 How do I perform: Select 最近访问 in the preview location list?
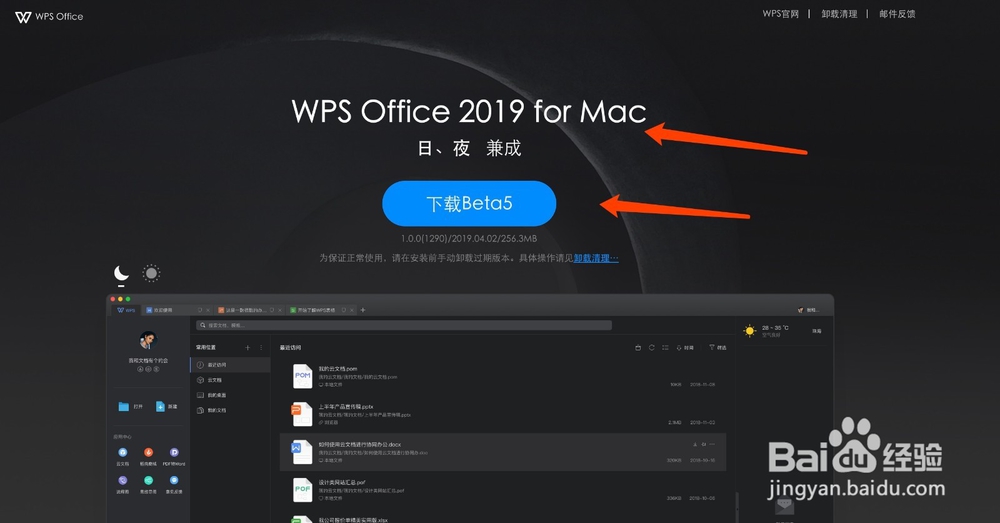point(230,365)
